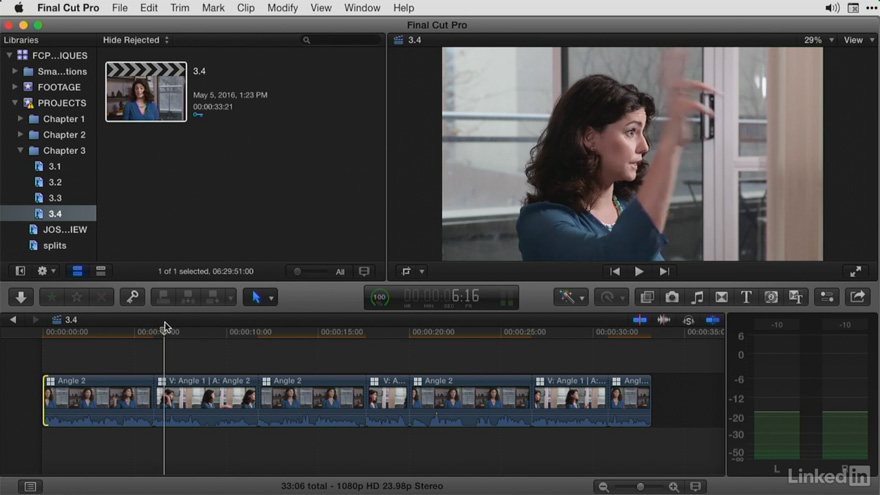This screenshot has height=495, width=880.
Task: Open the Music and Sound browser
Action: [x=697, y=297]
